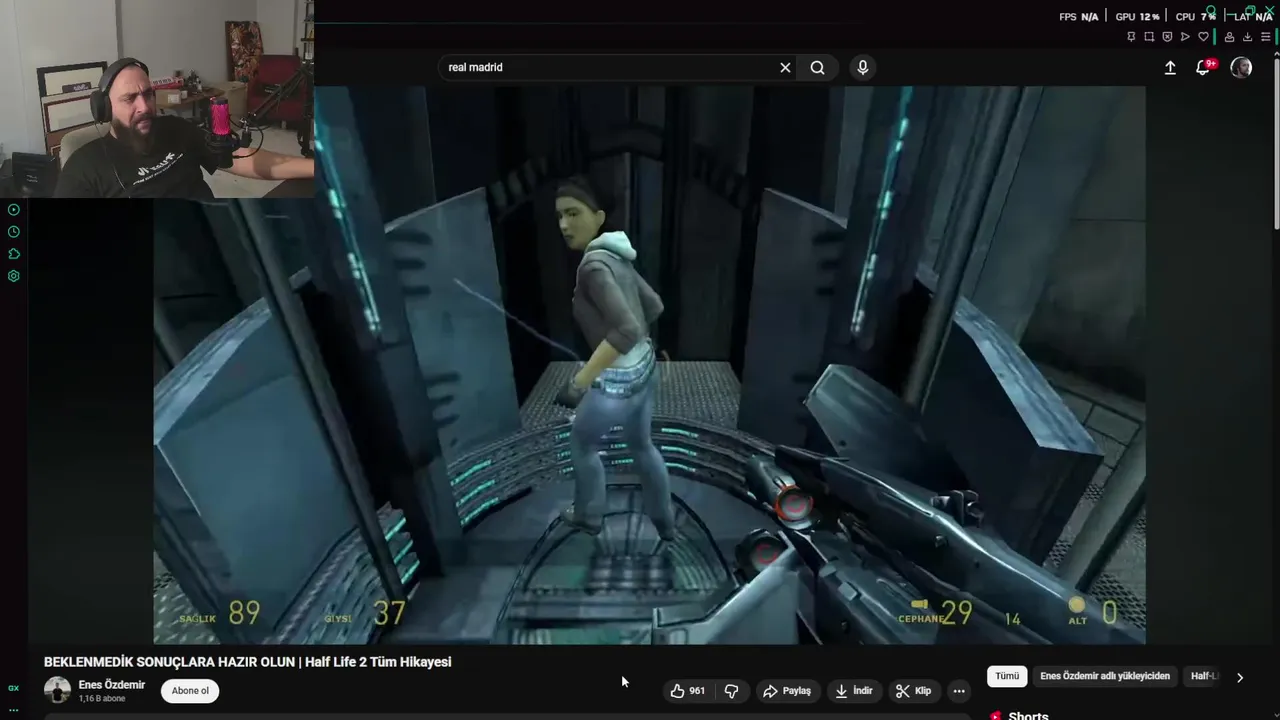Viewport: 1280px width, 720px height.
Task: Expand filter chips with right arrow
Action: click(1240, 677)
